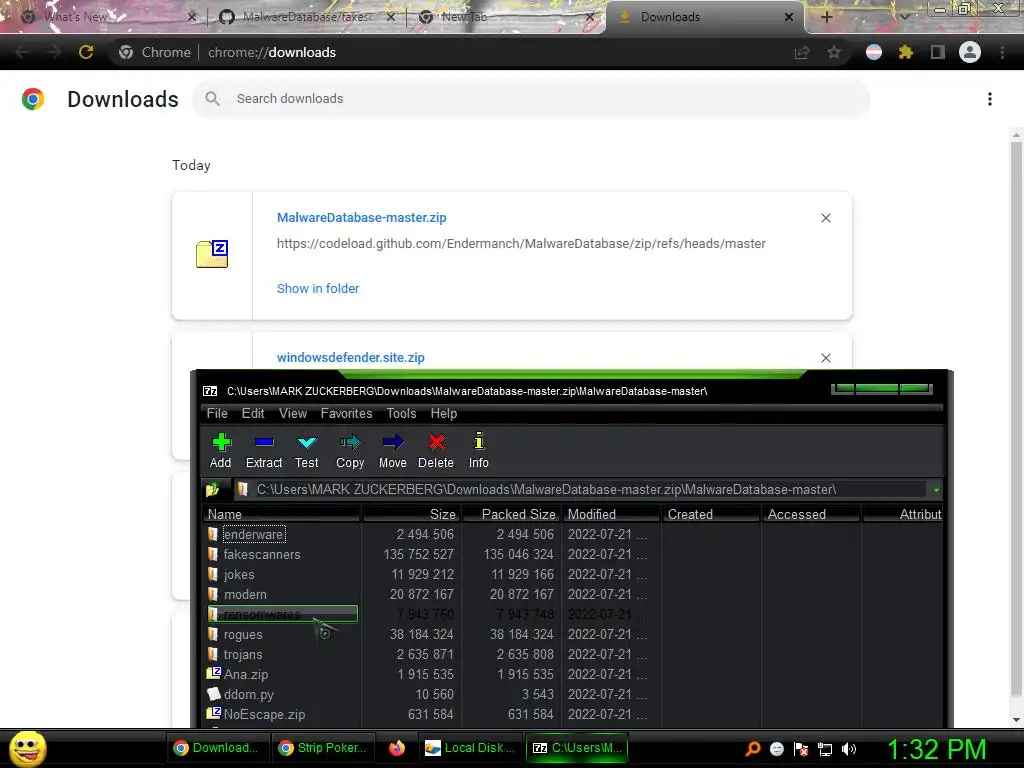Open the Tools menu in 7-Zip
Viewport: 1024px width, 768px height.
[401, 413]
